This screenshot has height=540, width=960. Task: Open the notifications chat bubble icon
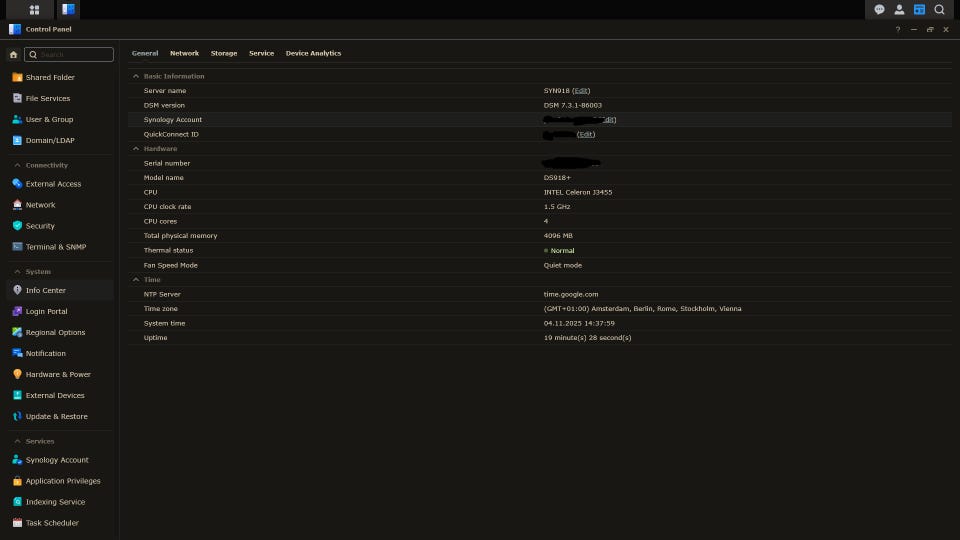[879, 10]
